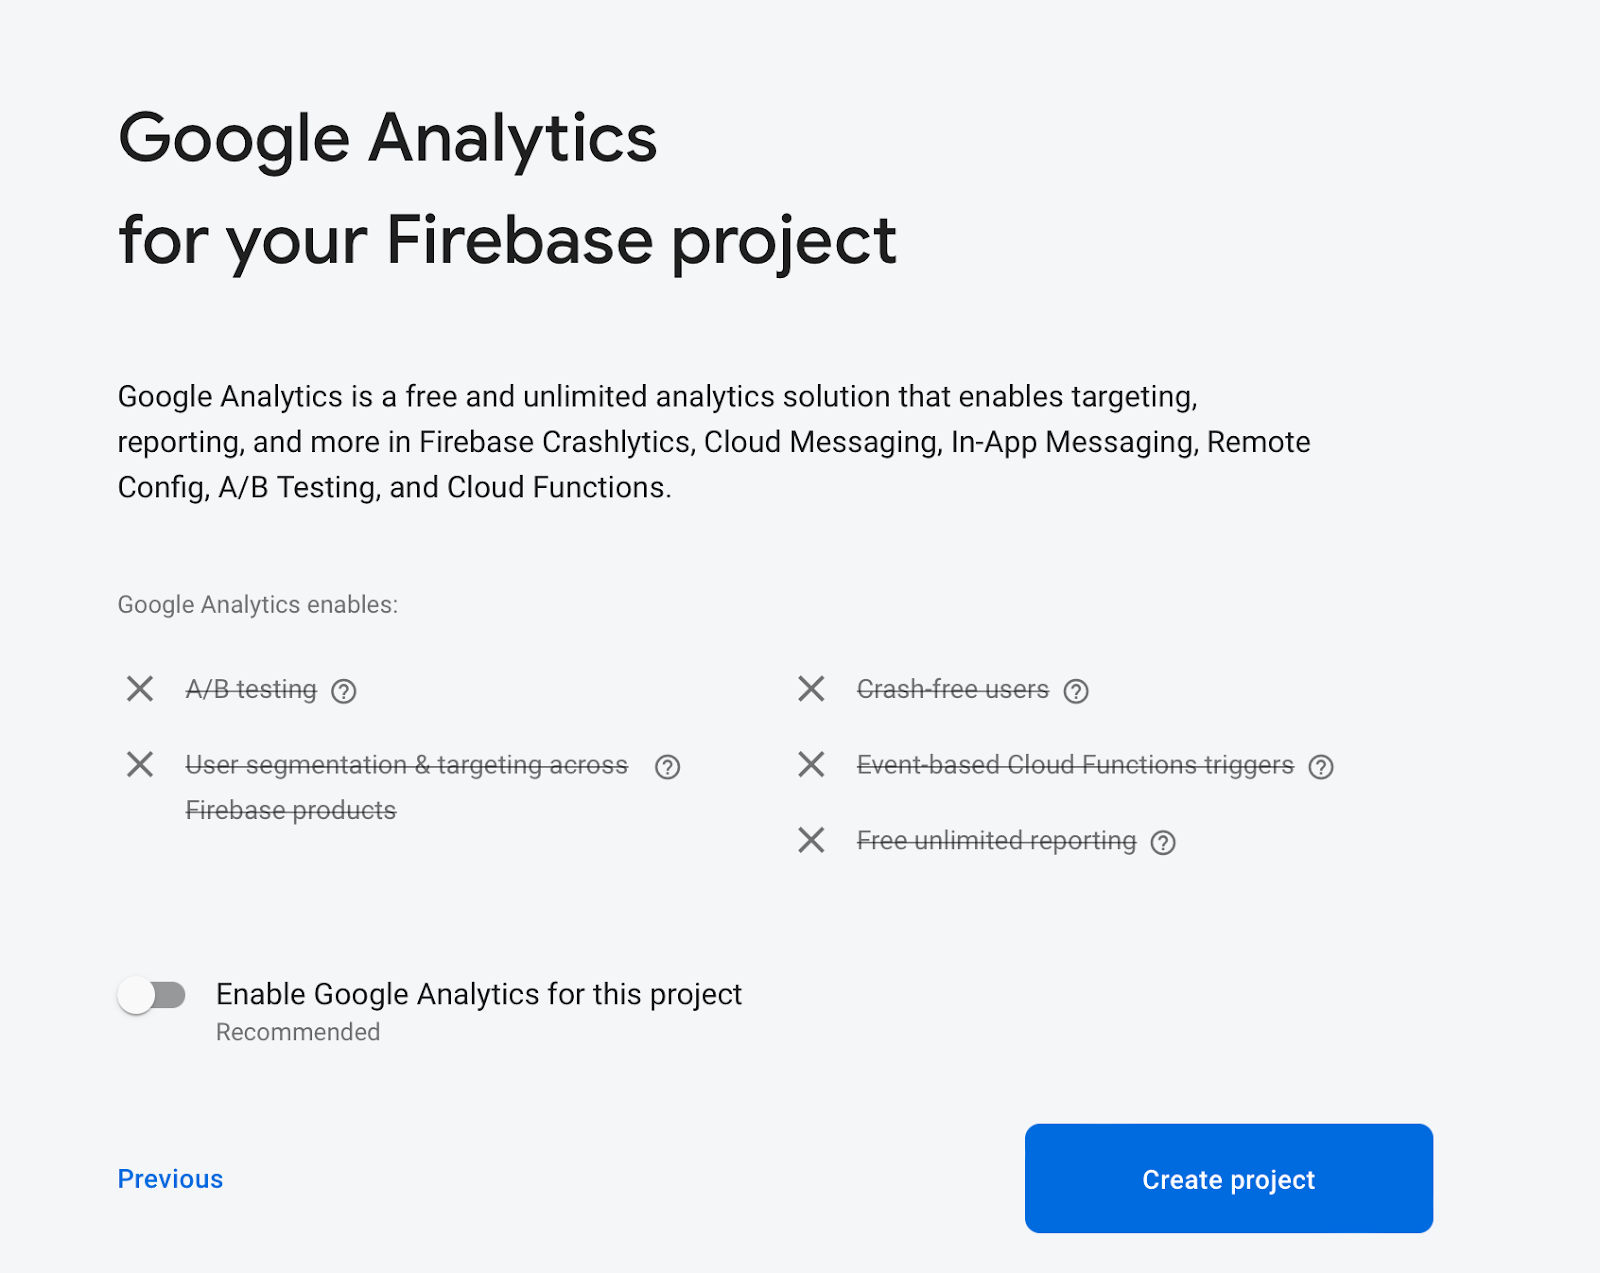Screen dimensions: 1600x1273
Task: Select the Free unlimited reporting text
Action: click(996, 841)
